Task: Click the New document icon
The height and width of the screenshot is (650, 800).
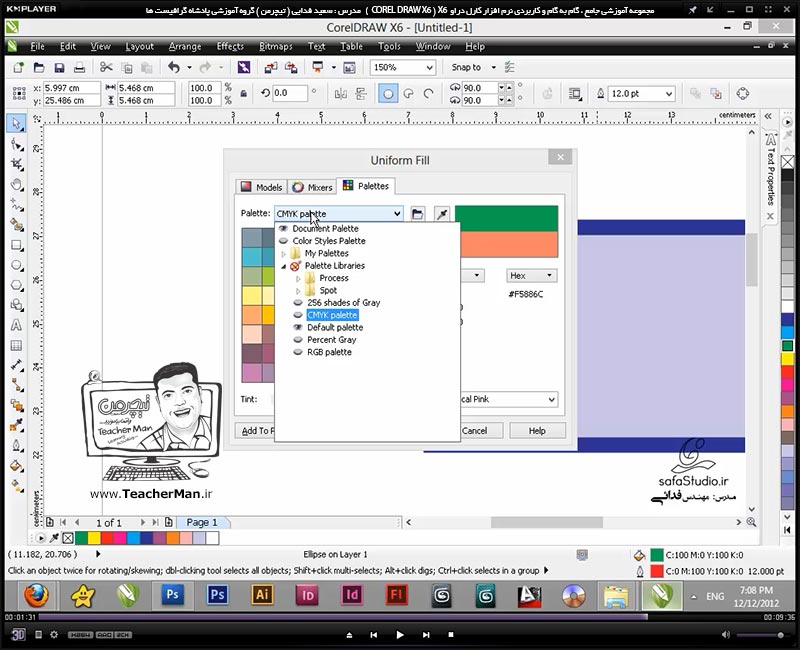Action: (x=18, y=67)
